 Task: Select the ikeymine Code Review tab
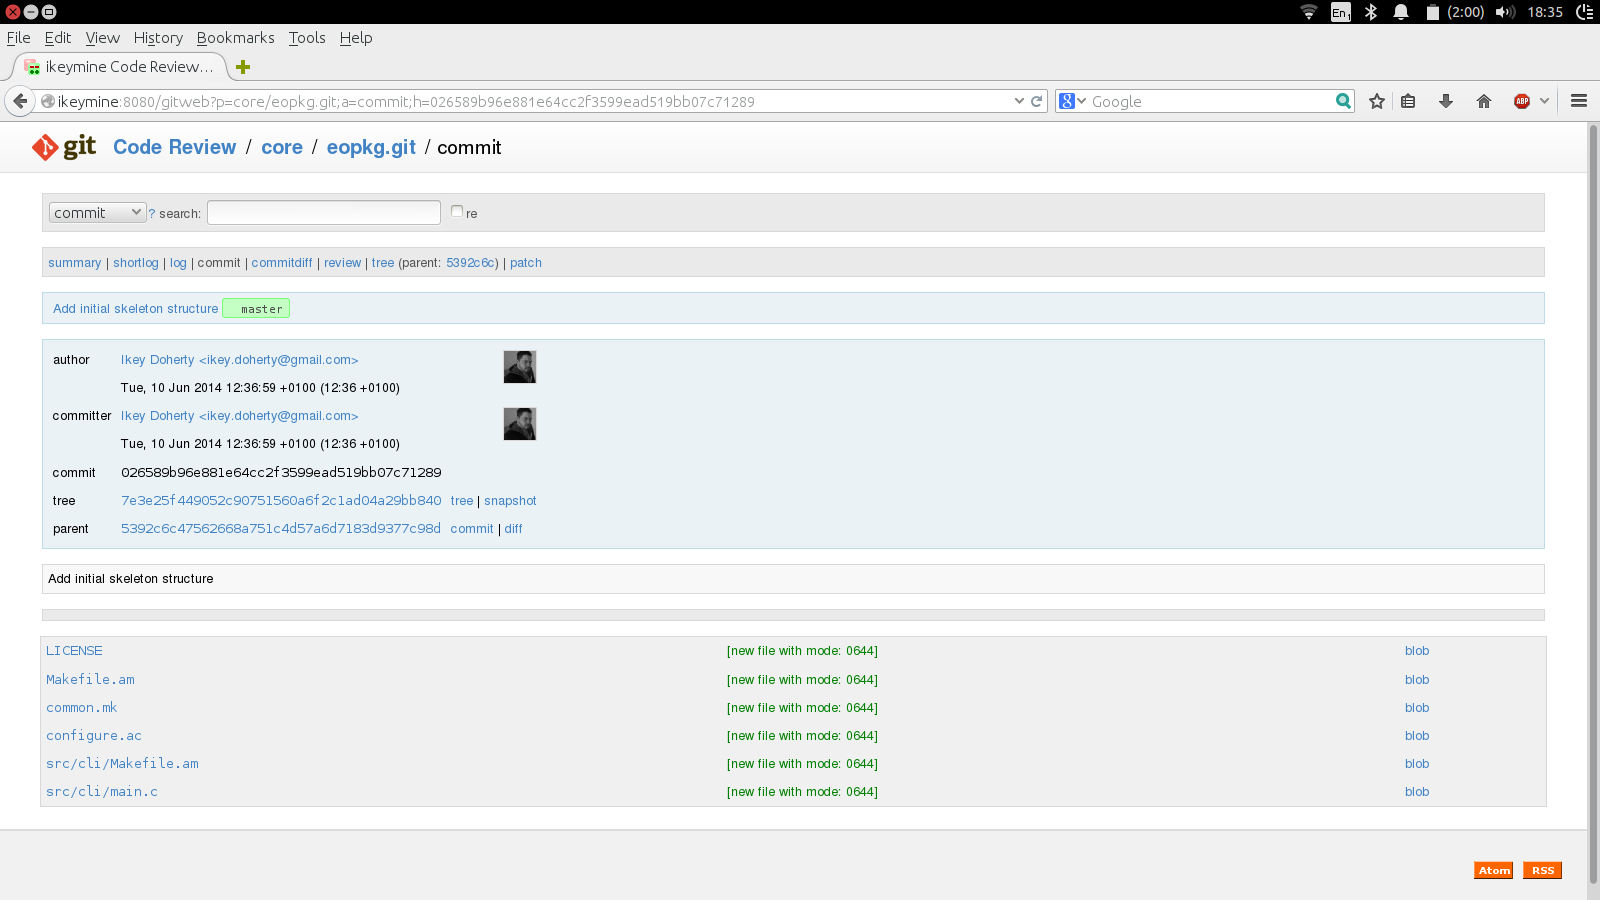[120, 67]
